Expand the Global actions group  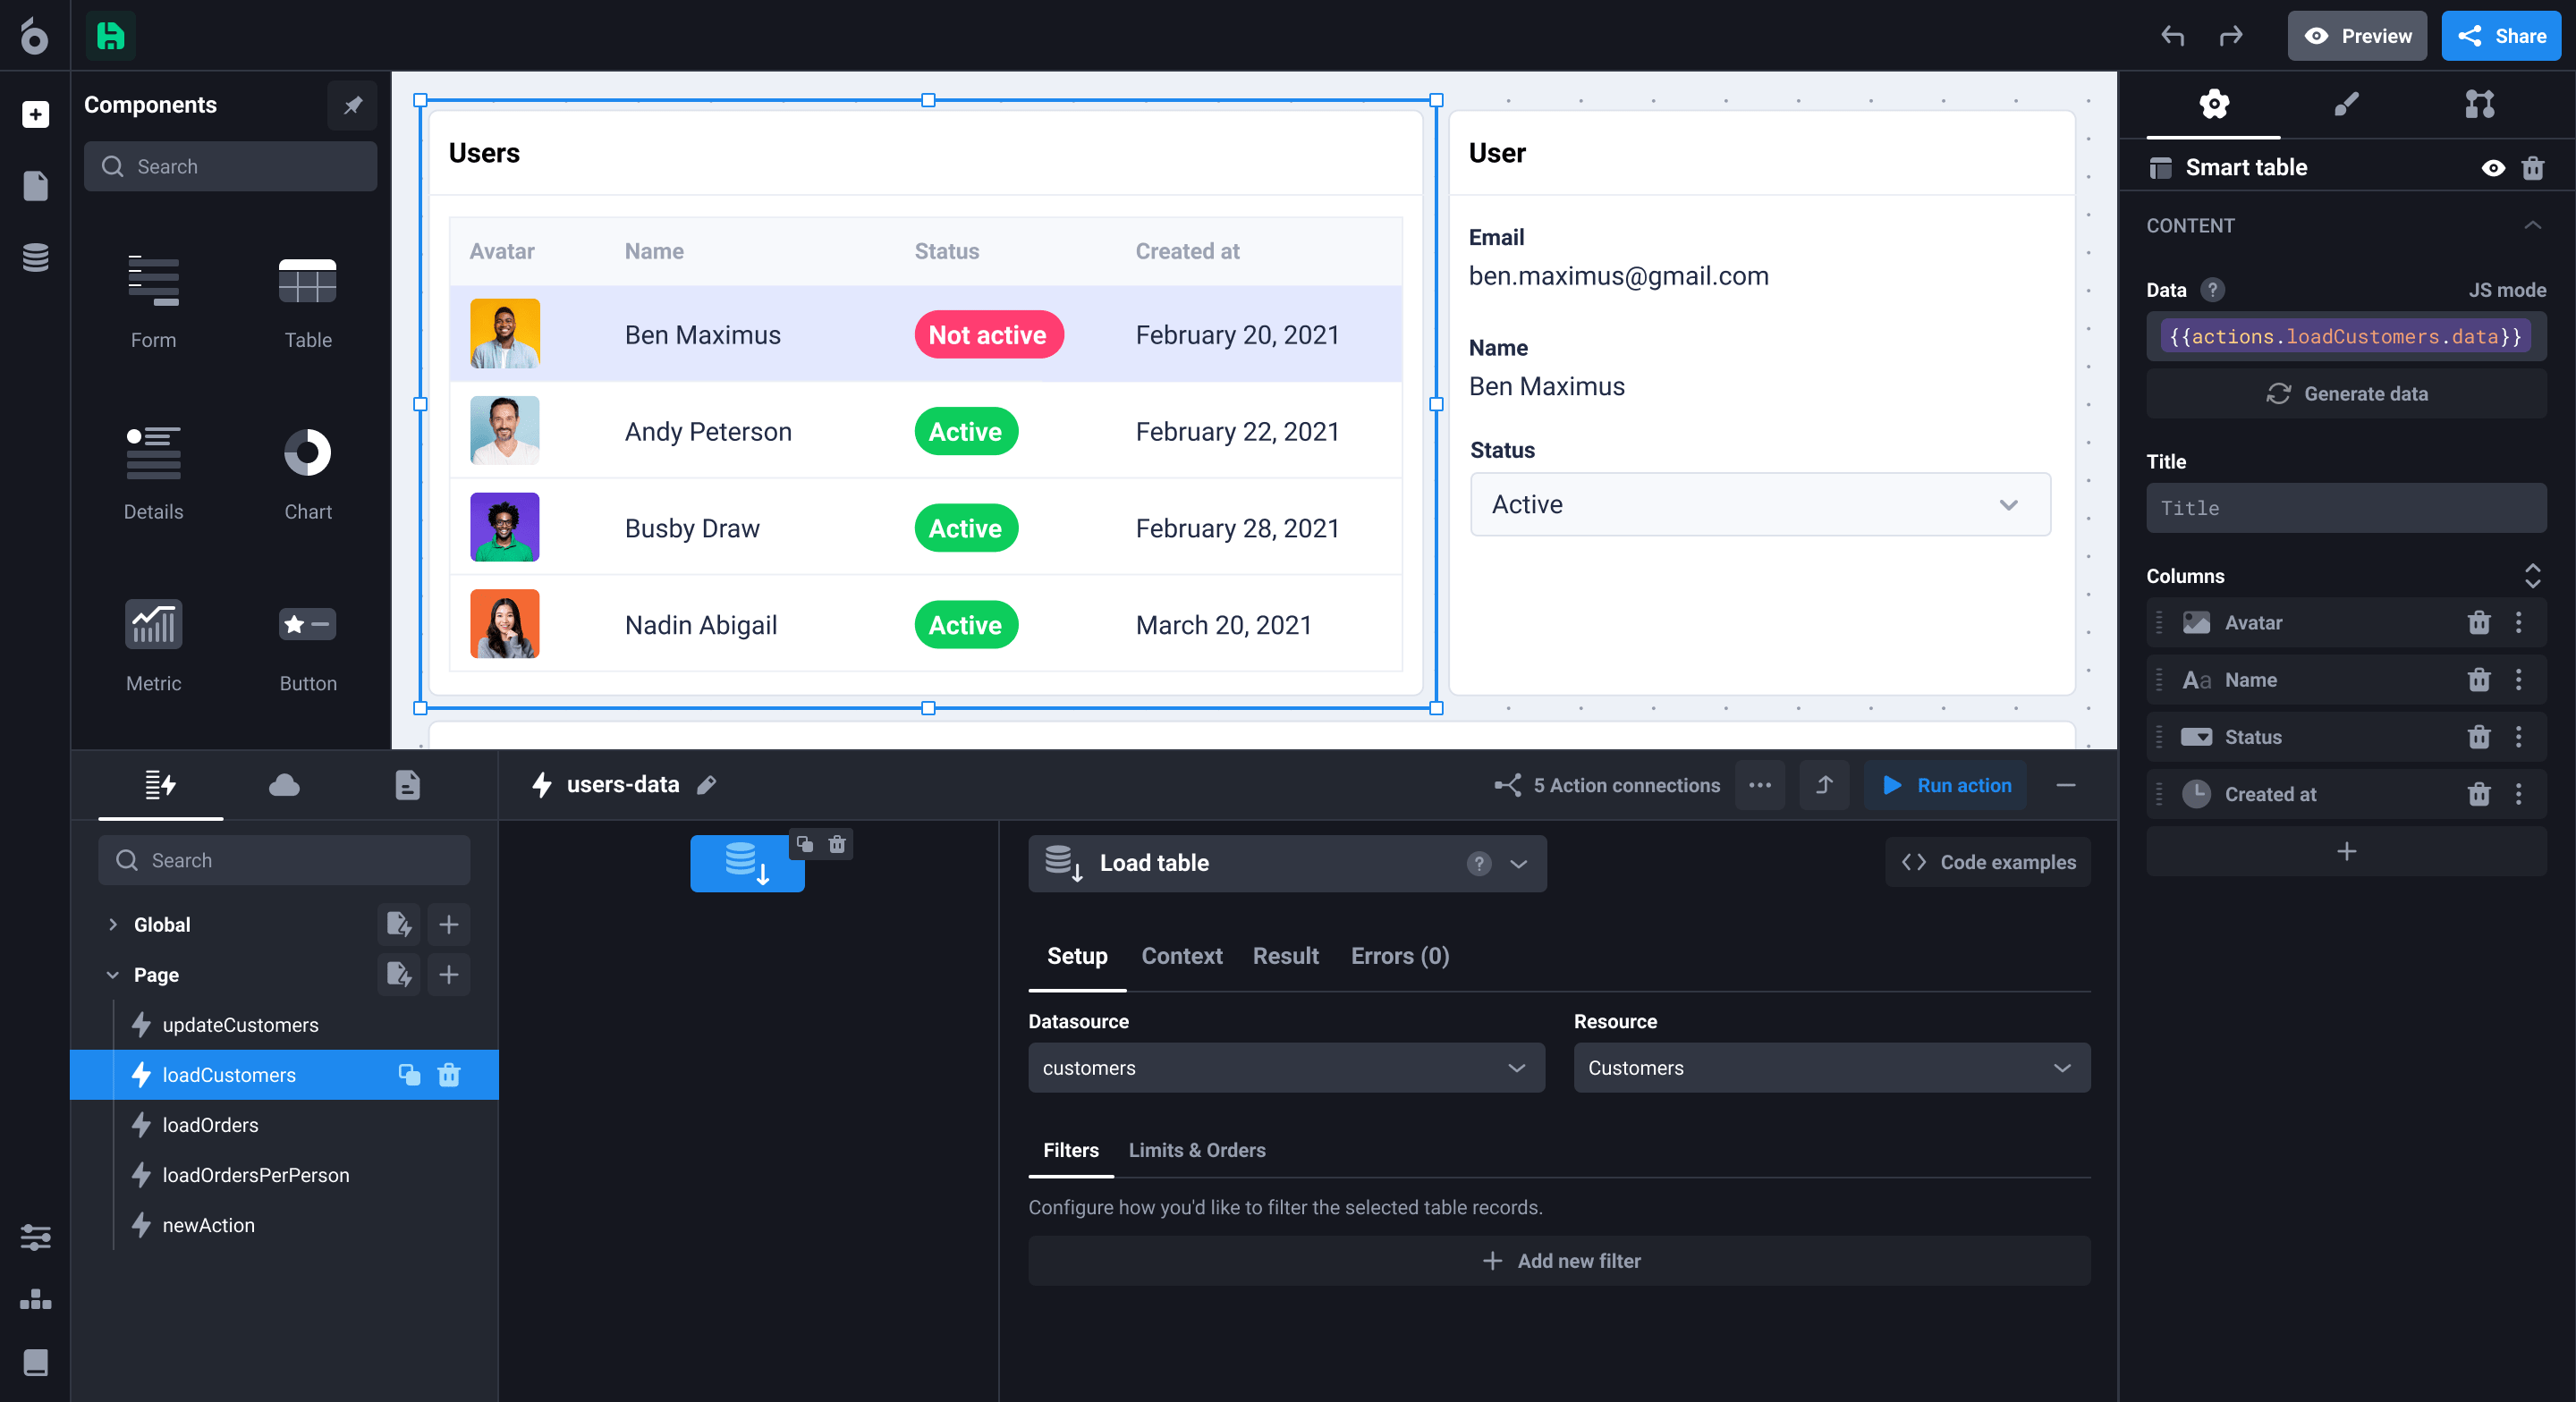[113, 924]
